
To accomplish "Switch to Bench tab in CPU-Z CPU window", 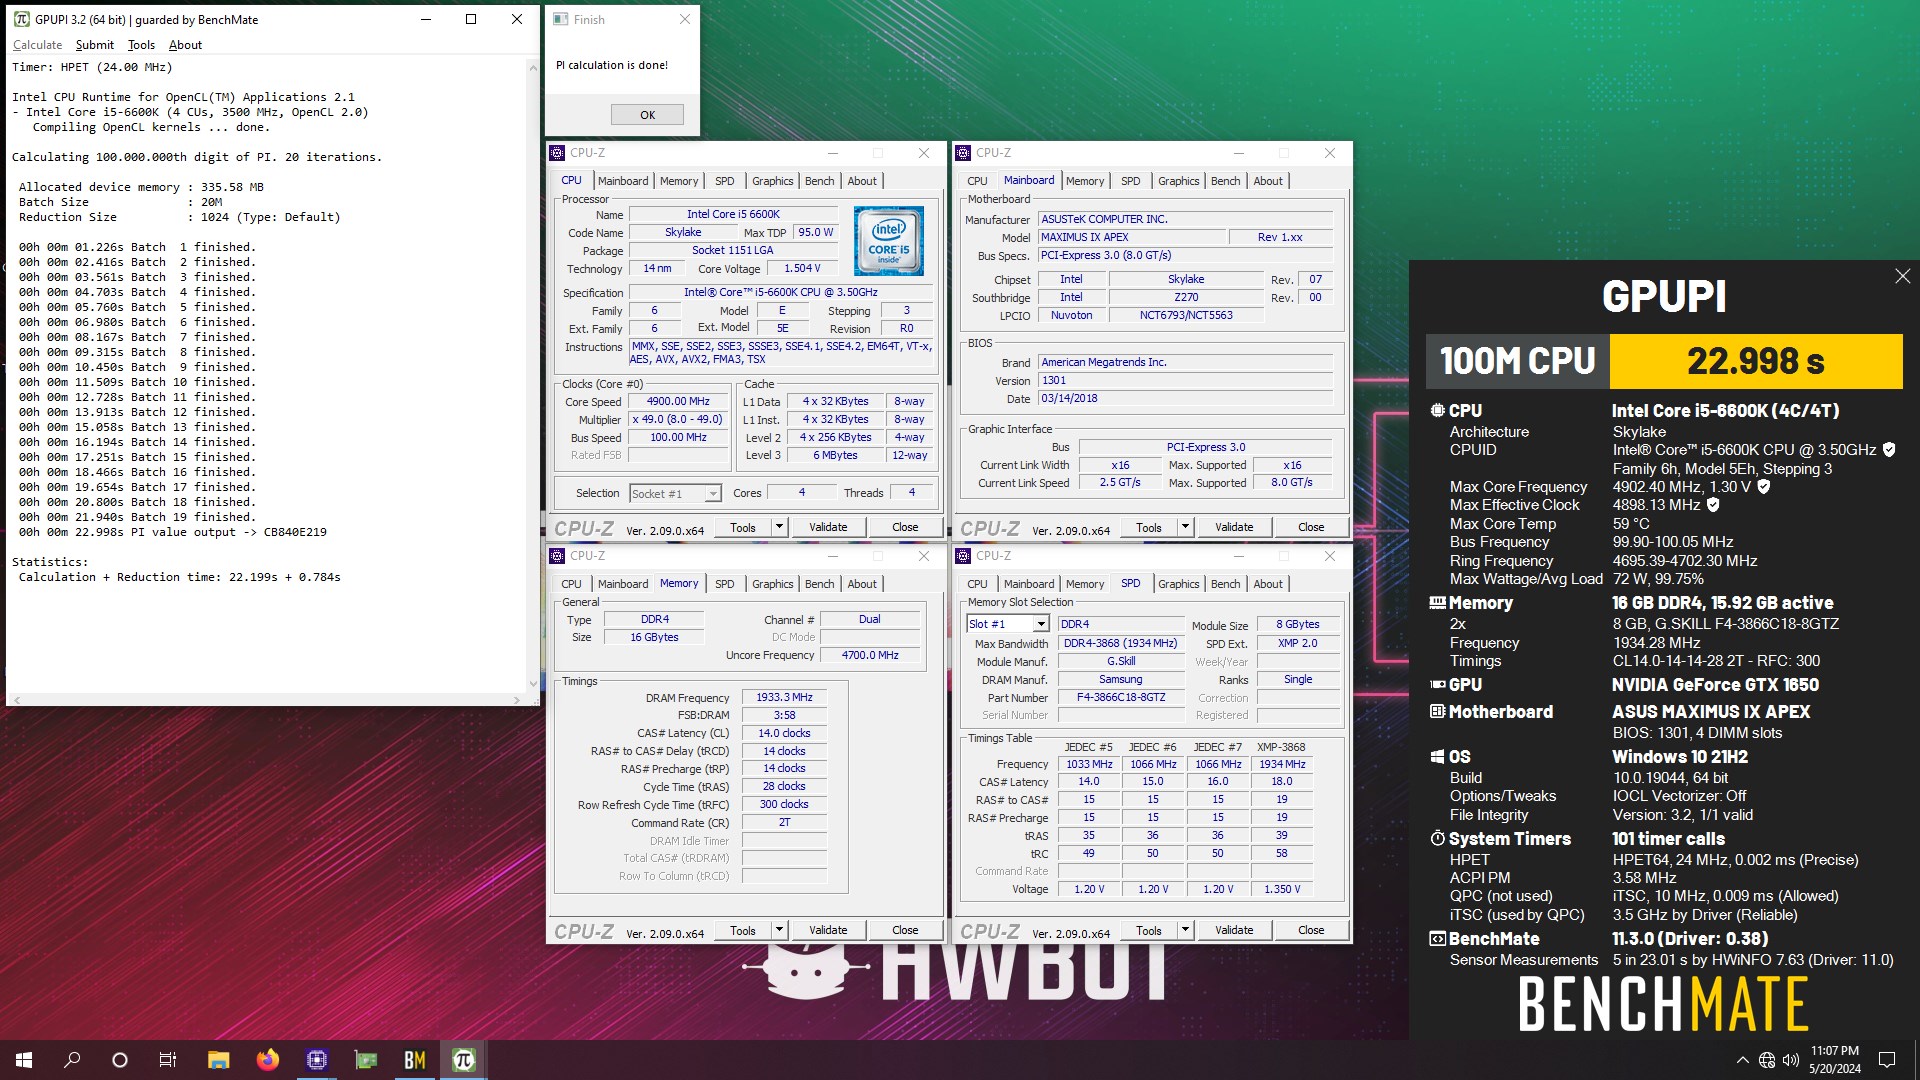I will [819, 181].
